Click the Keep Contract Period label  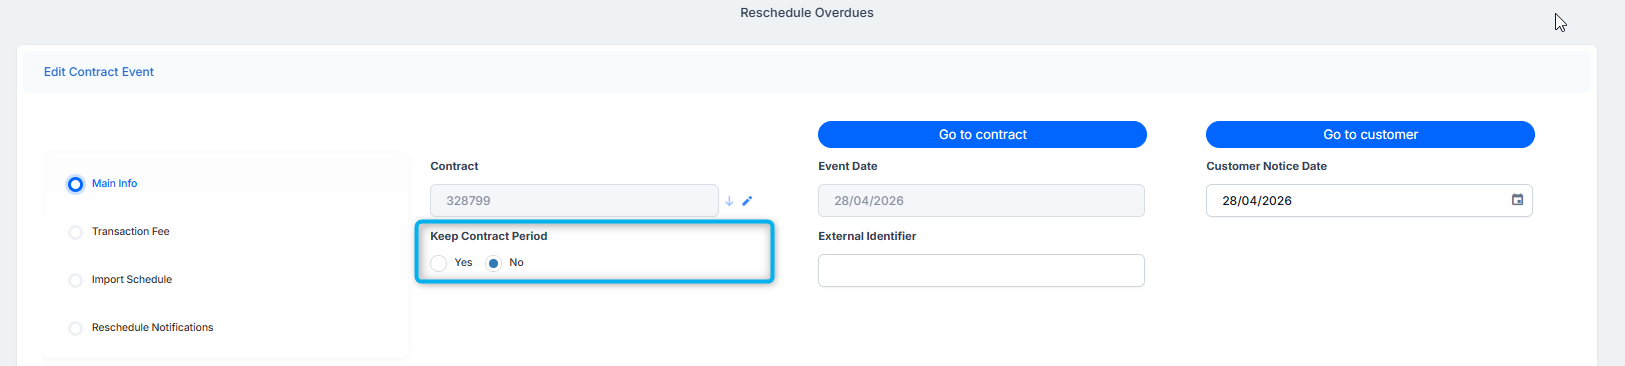(489, 236)
